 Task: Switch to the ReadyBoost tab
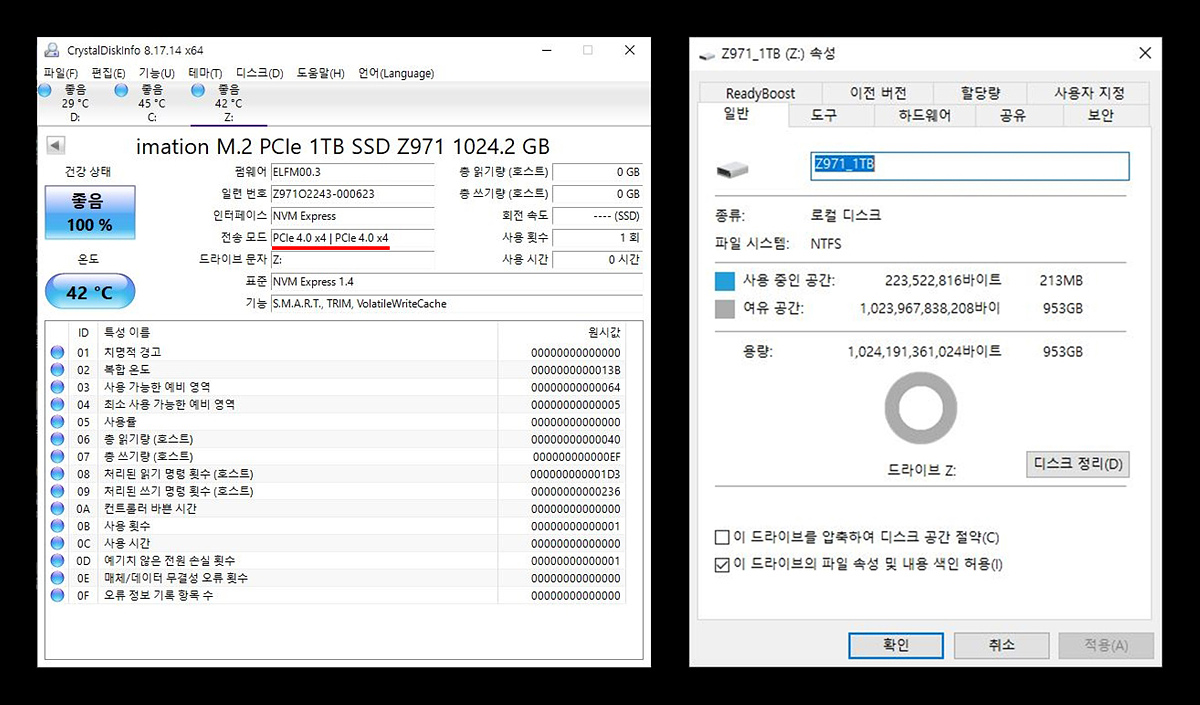761,93
